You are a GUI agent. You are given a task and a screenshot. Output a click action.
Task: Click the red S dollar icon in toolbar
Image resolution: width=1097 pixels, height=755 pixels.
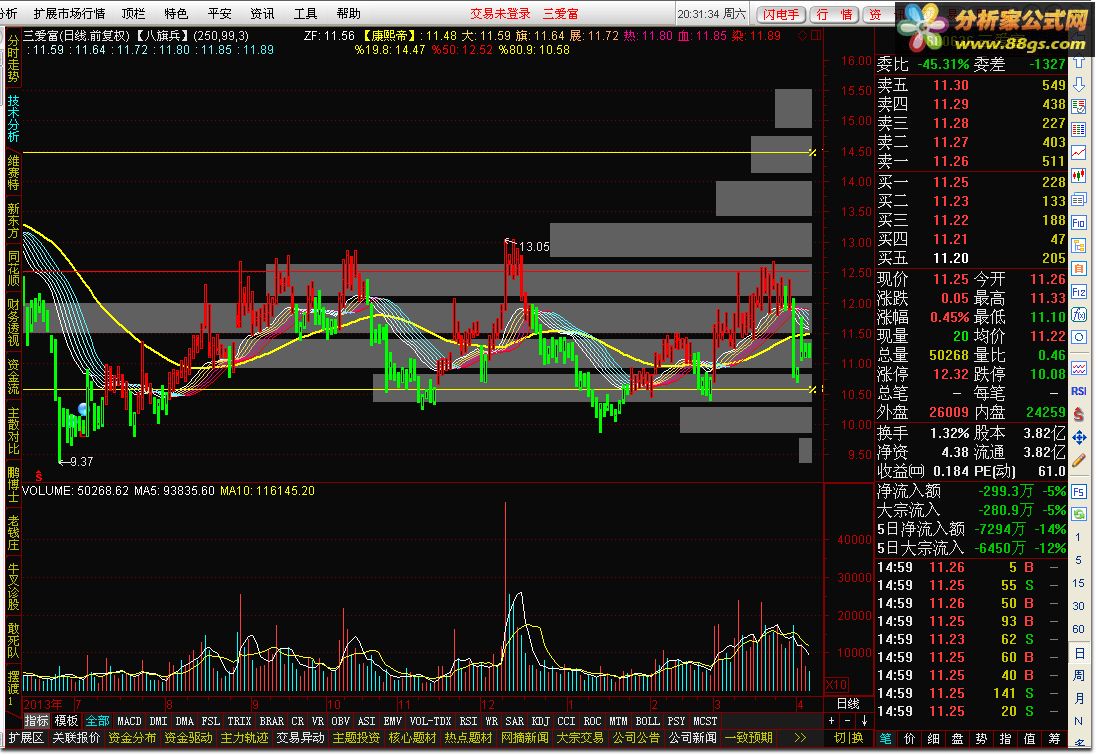tap(1079, 414)
